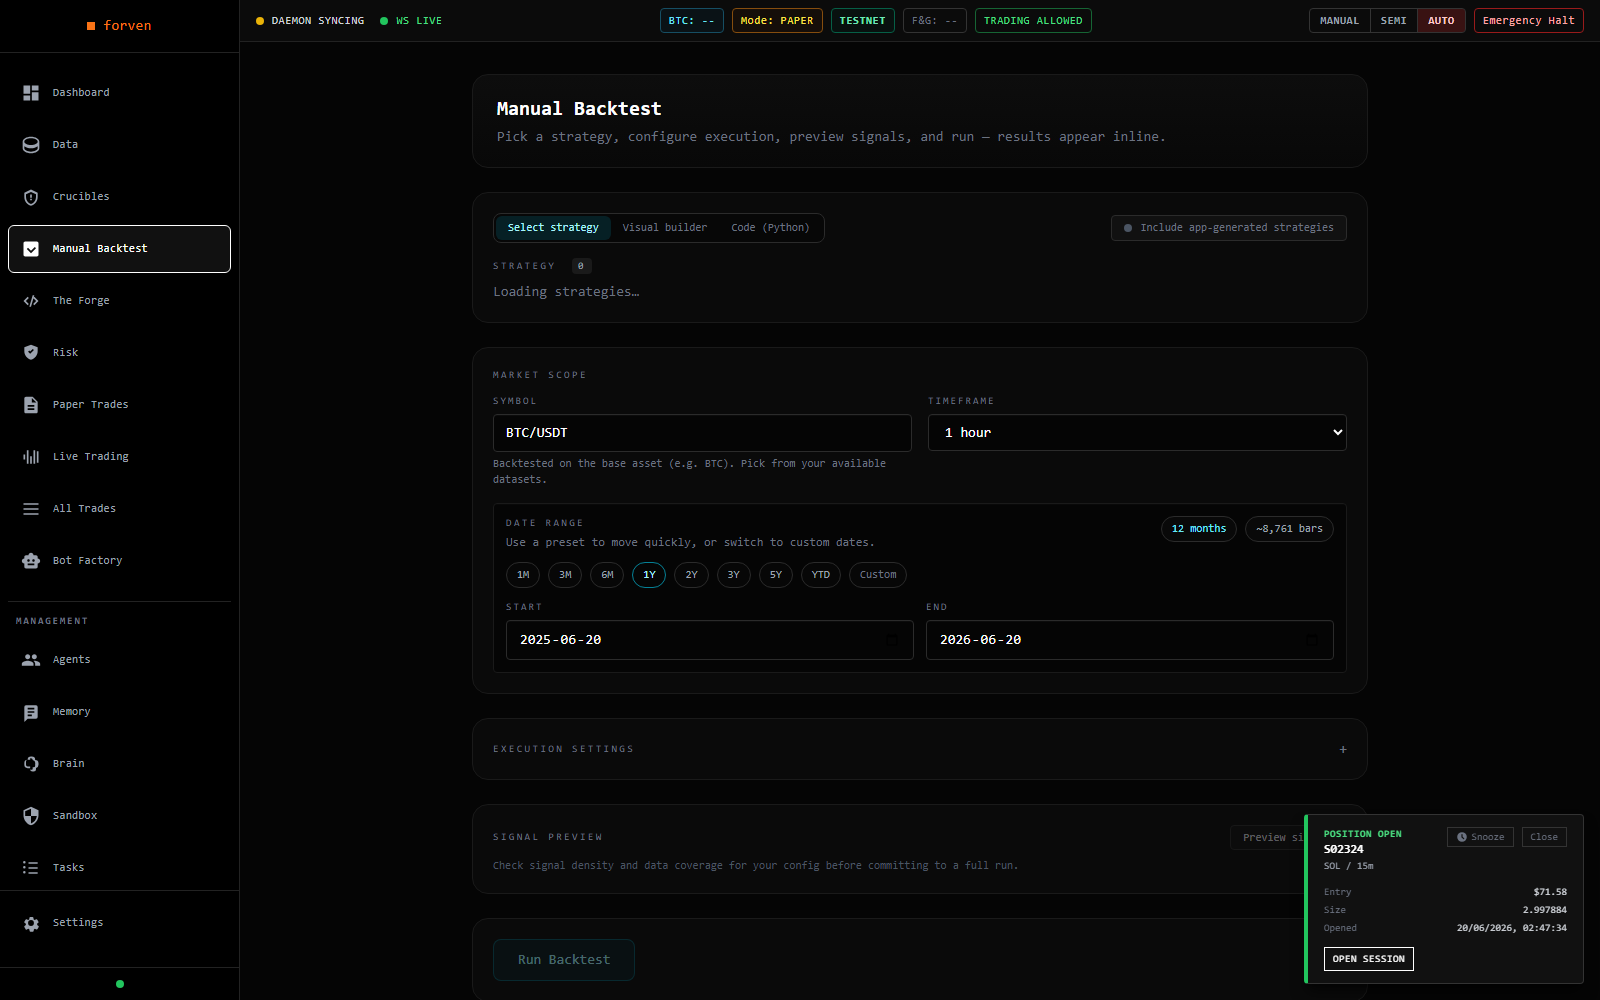Click OPEN SESSION in position popup
The width and height of the screenshot is (1600, 1000).
coord(1368,959)
